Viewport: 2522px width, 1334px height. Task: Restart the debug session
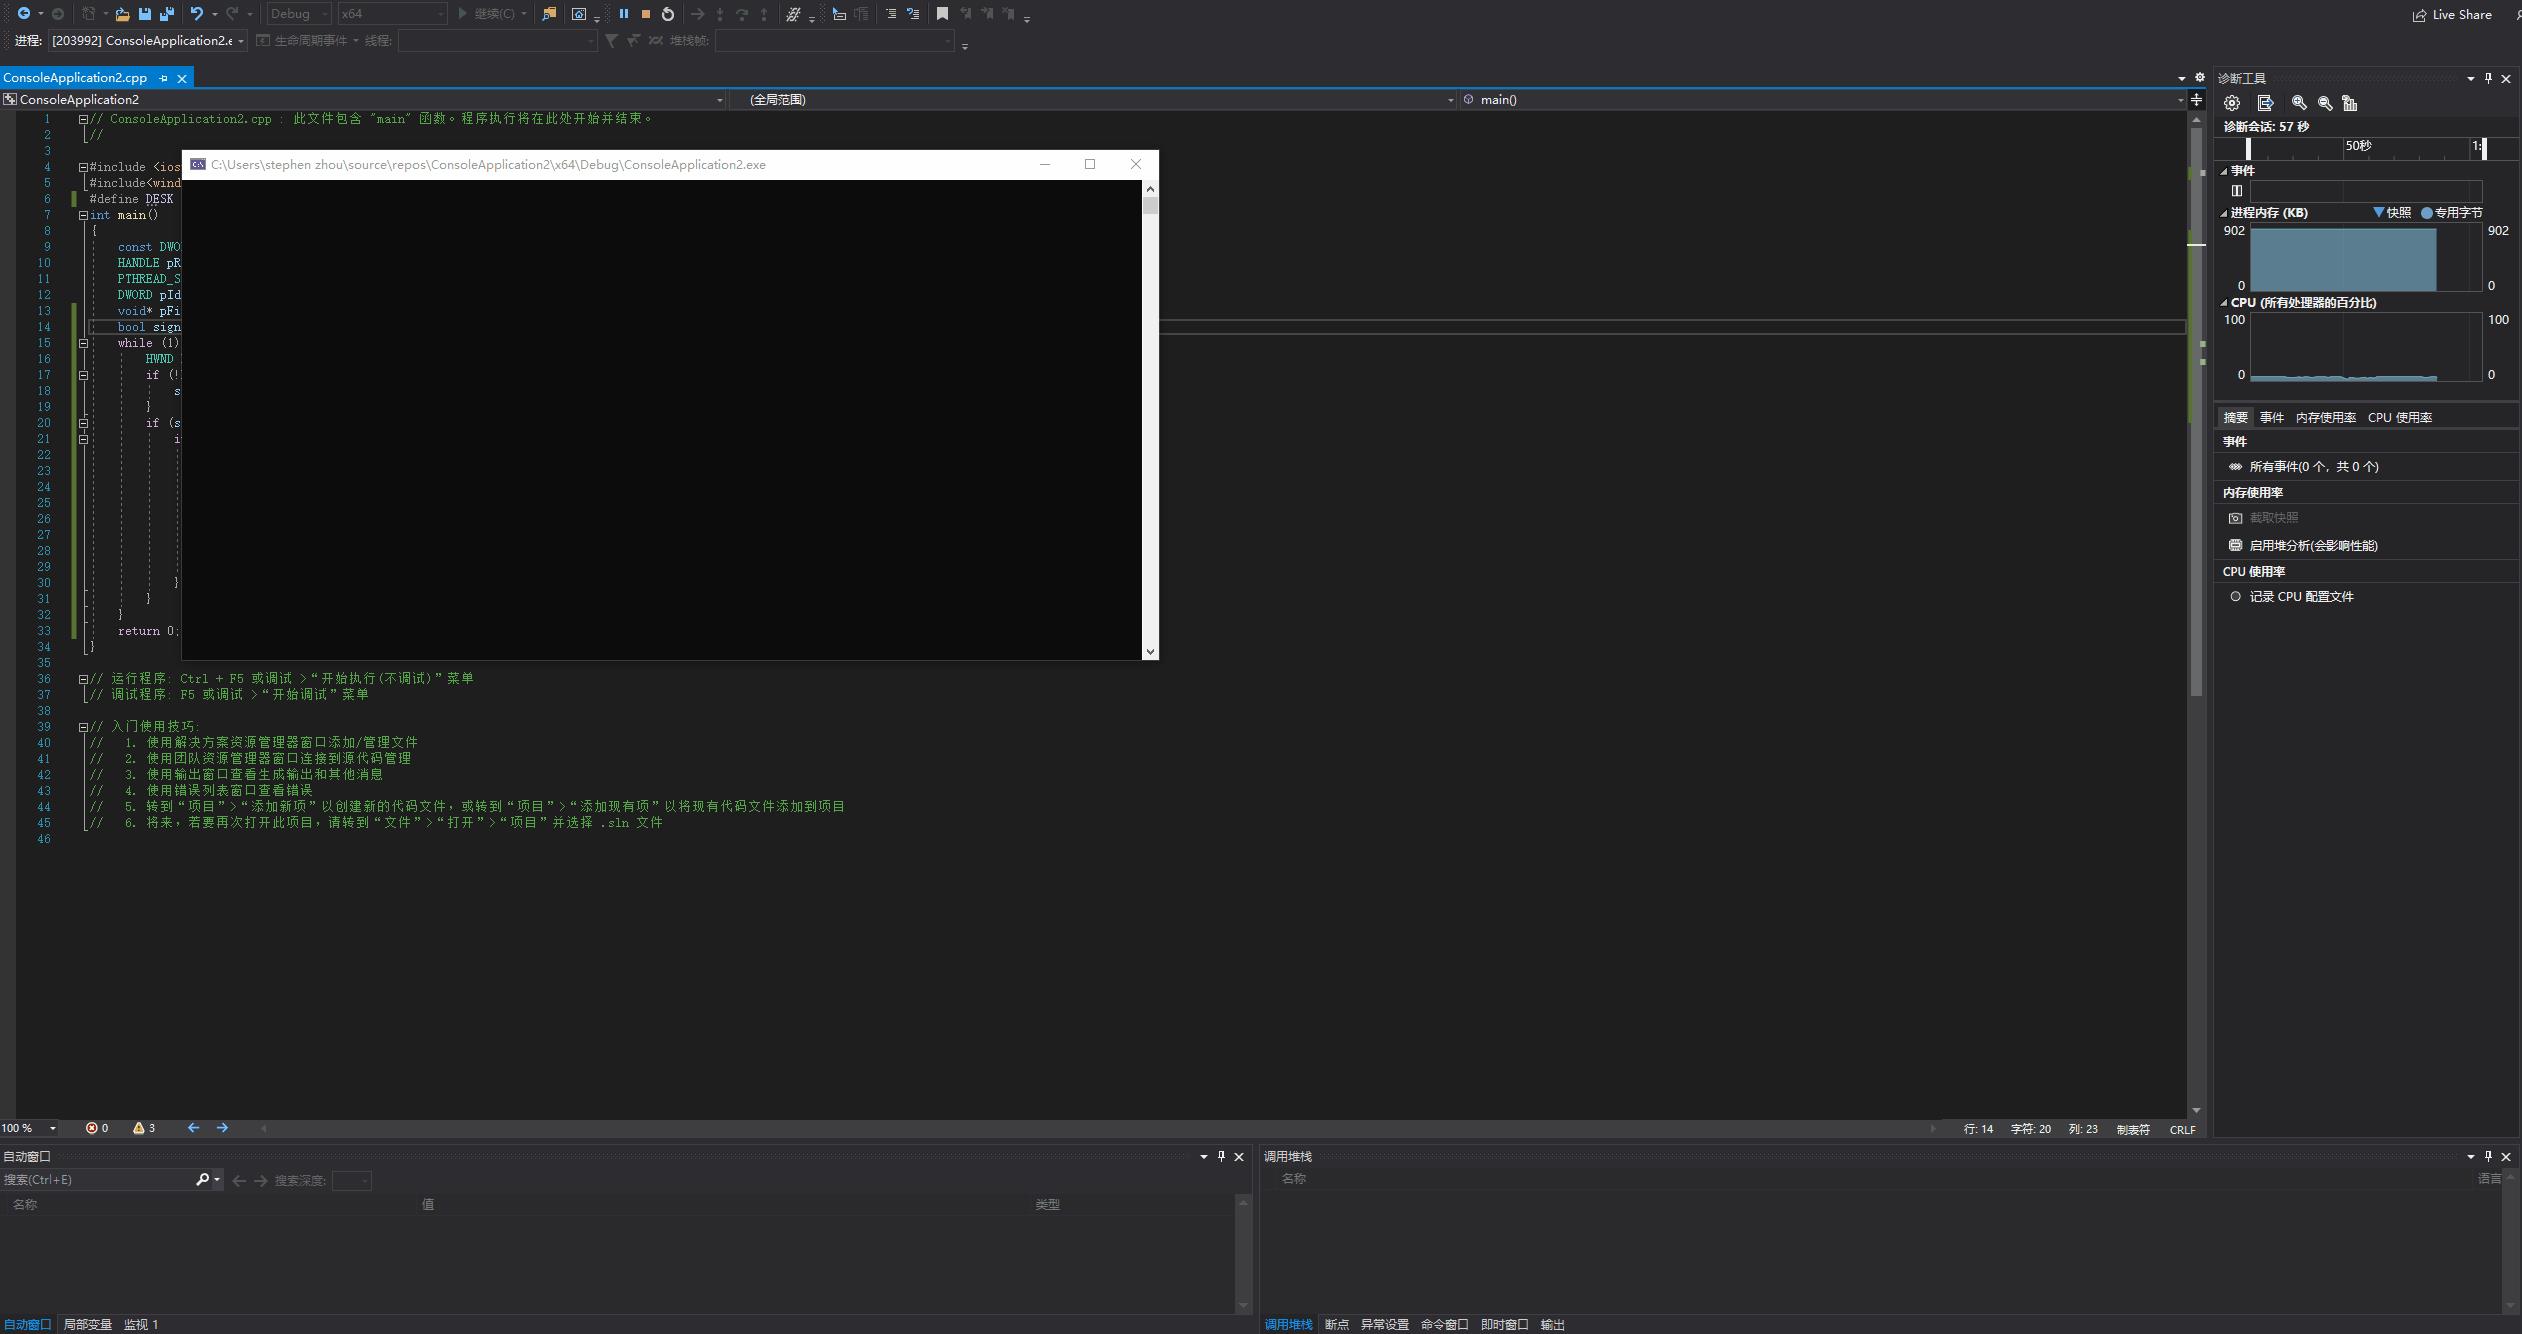[x=668, y=14]
